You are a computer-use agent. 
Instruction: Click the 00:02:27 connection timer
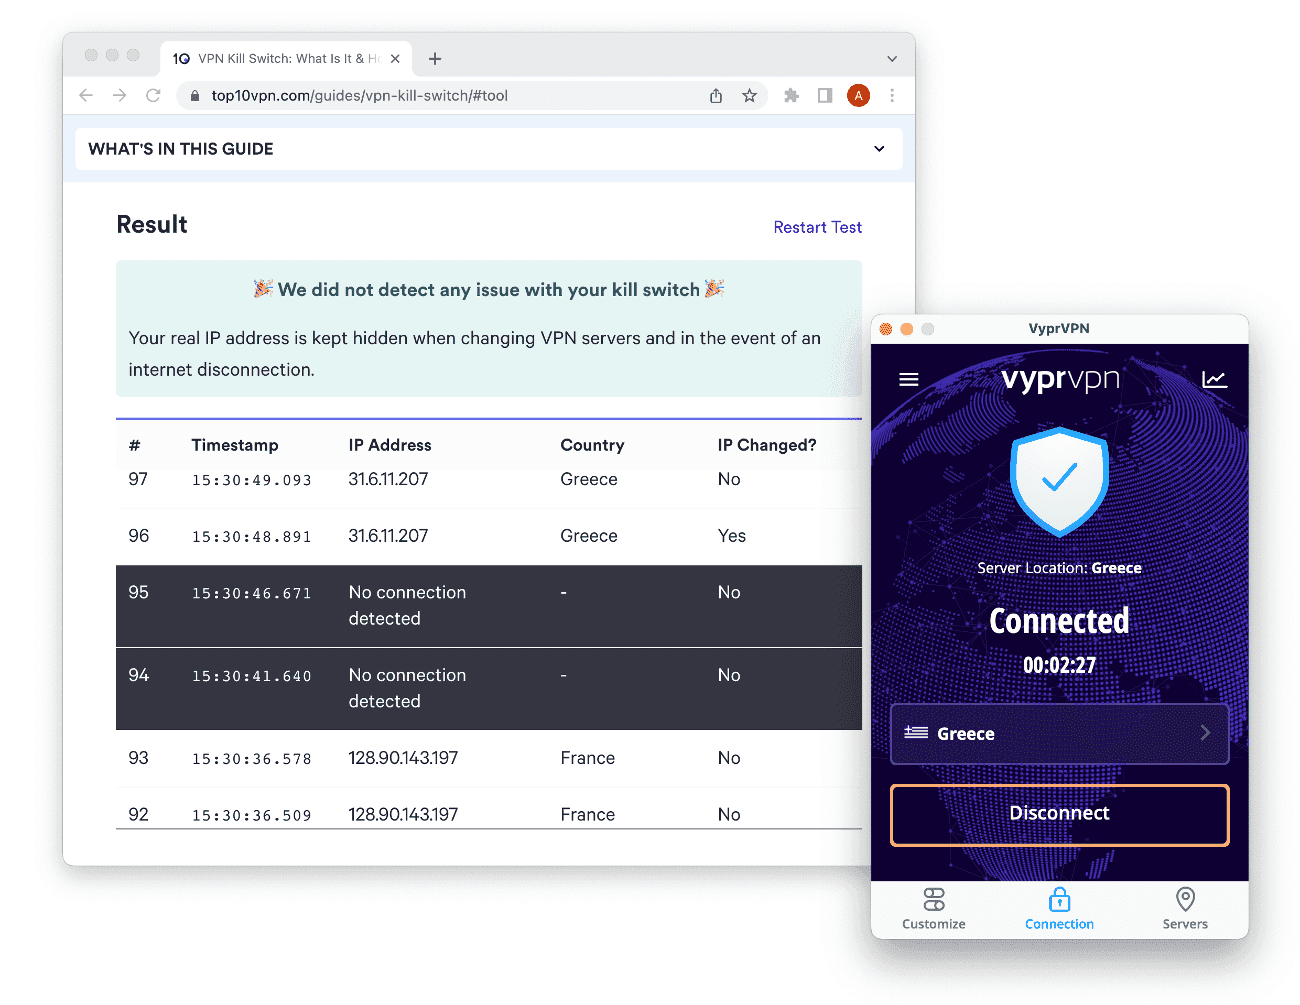[1059, 665]
